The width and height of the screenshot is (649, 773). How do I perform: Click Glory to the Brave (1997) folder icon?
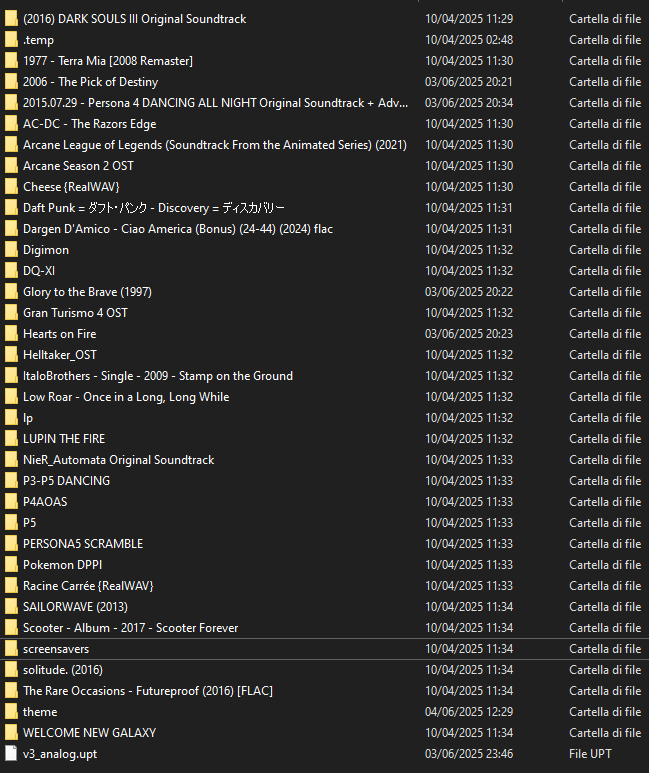[x=11, y=292]
